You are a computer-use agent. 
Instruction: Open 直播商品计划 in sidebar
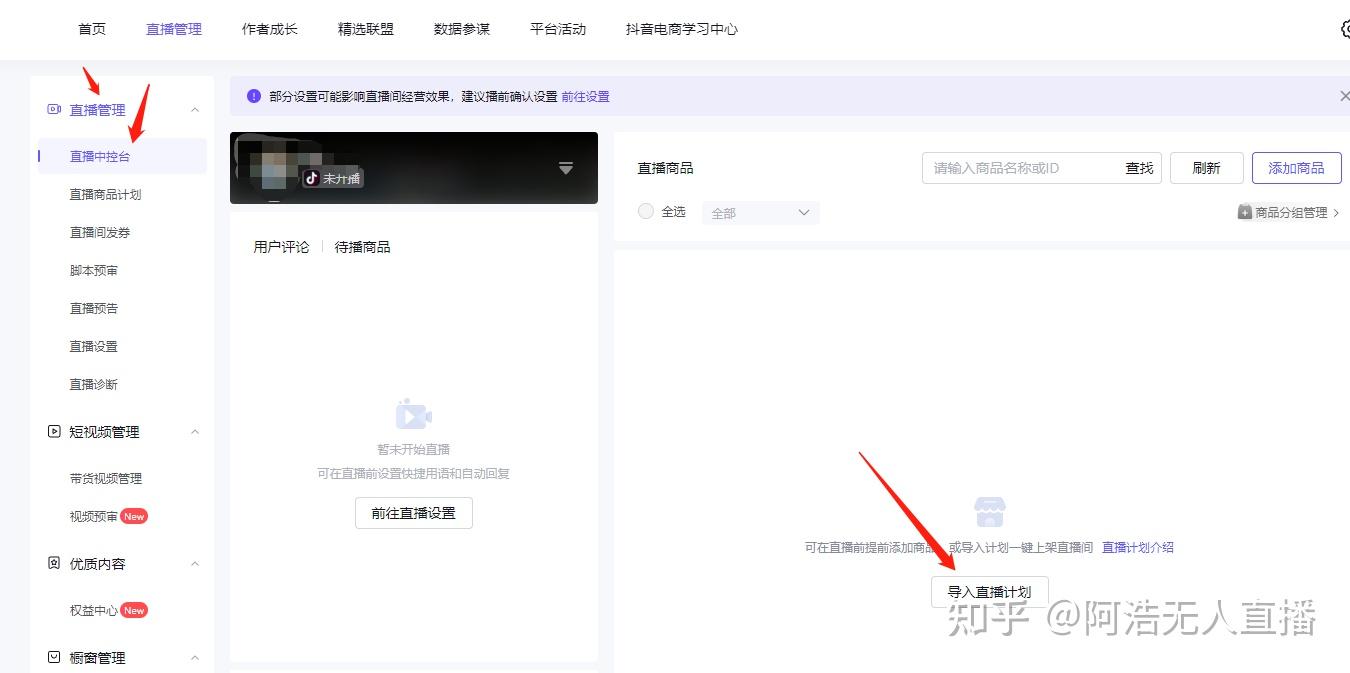pos(105,194)
